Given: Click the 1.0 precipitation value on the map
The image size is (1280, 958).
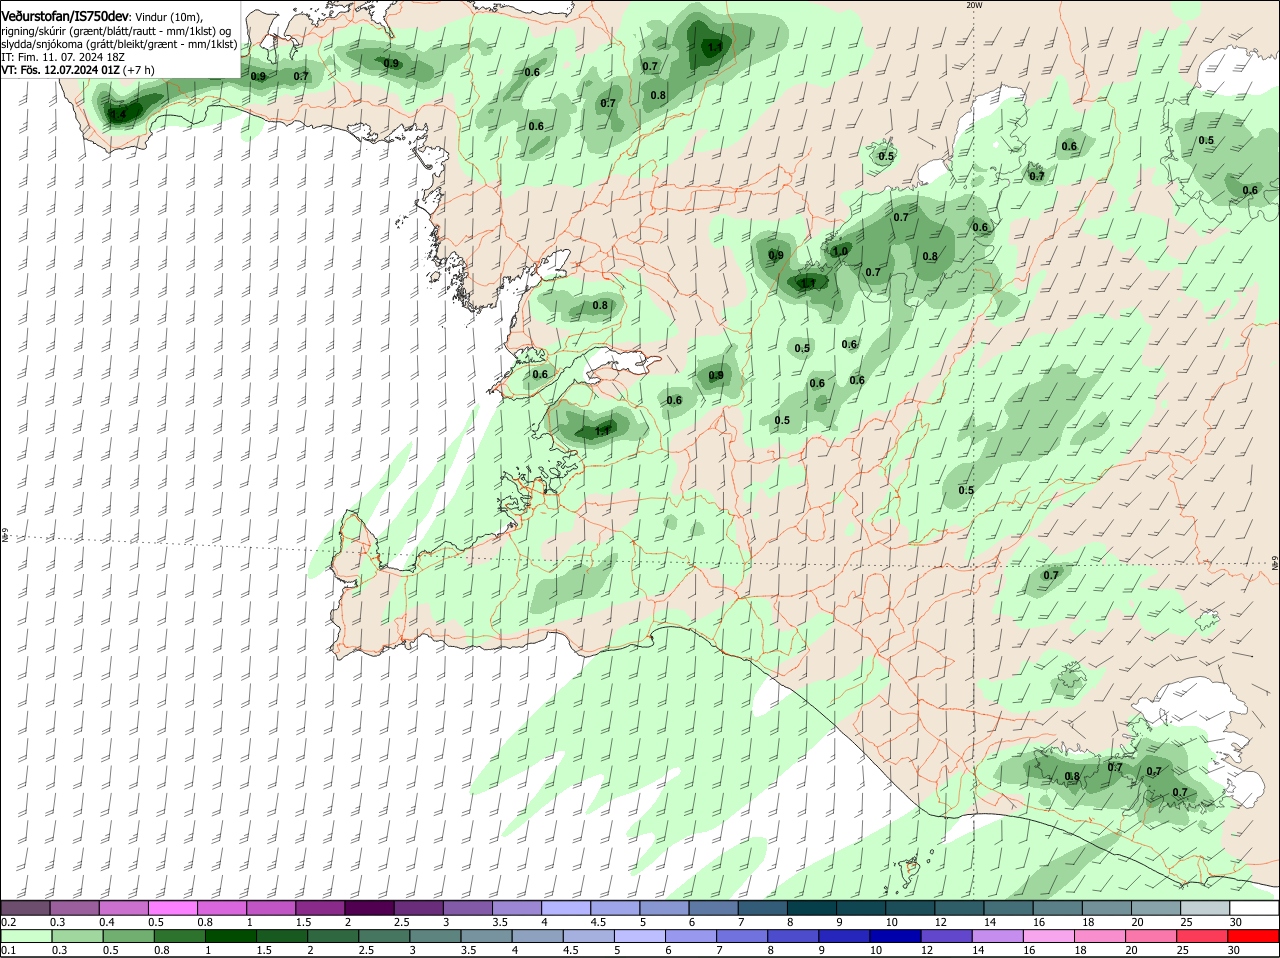Looking at the screenshot, I should pyautogui.click(x=840, y=251).
